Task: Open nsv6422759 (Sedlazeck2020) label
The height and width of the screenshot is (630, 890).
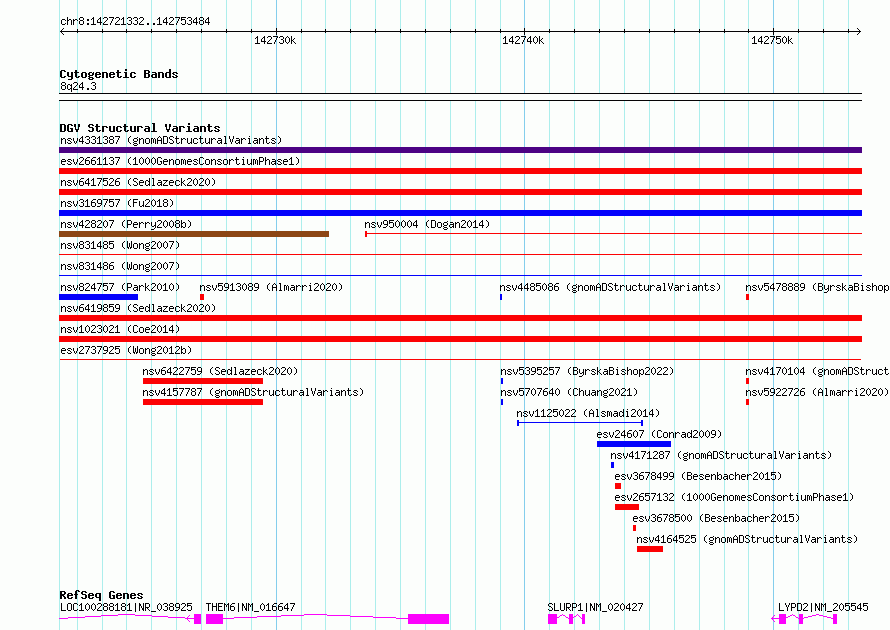Action: (x=220, y=371)
